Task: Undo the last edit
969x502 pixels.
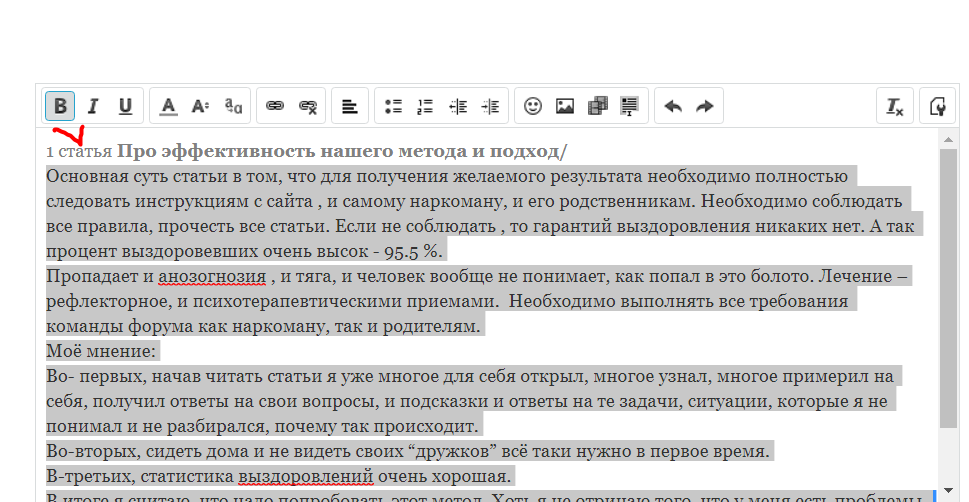Action: pos(672,106)
